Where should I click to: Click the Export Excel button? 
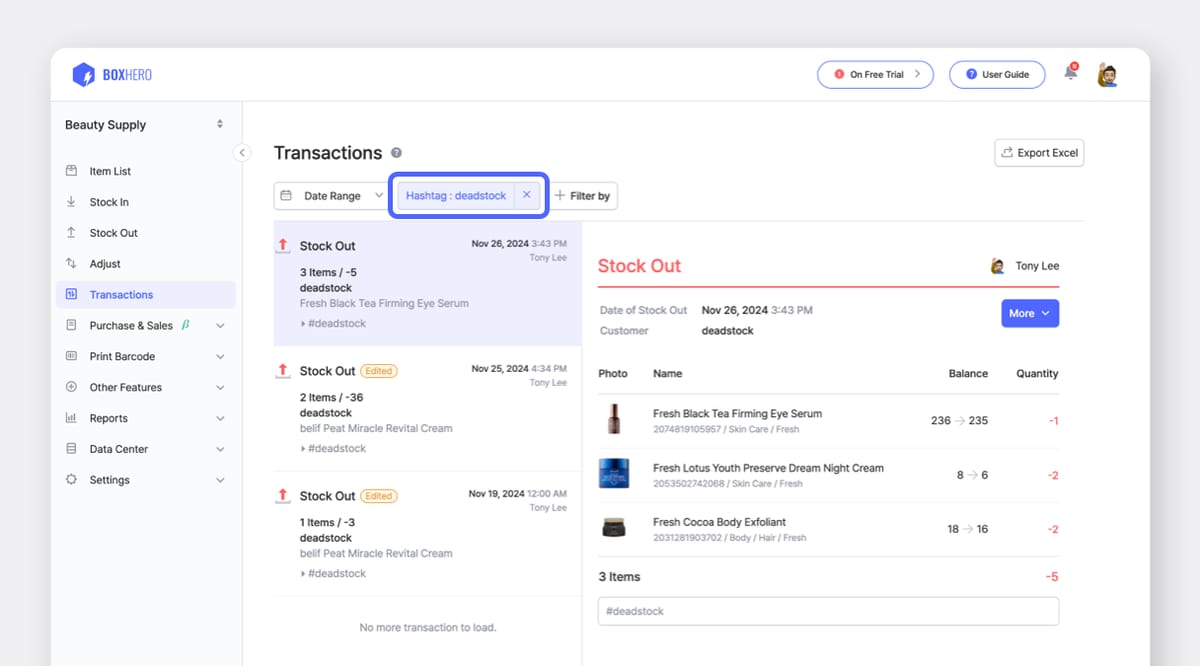point(1038,152)
